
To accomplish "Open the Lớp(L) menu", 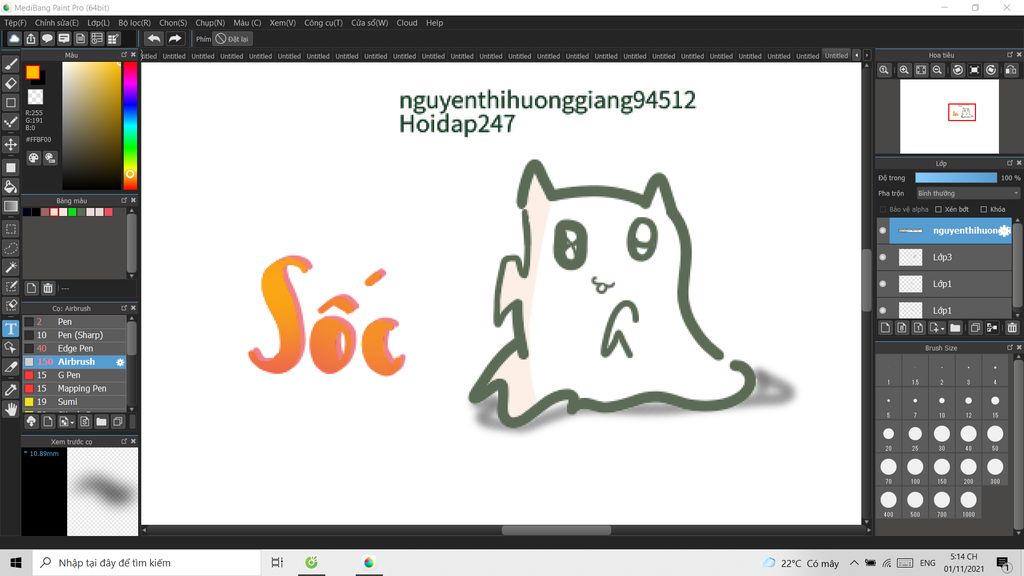I will 99,23.
